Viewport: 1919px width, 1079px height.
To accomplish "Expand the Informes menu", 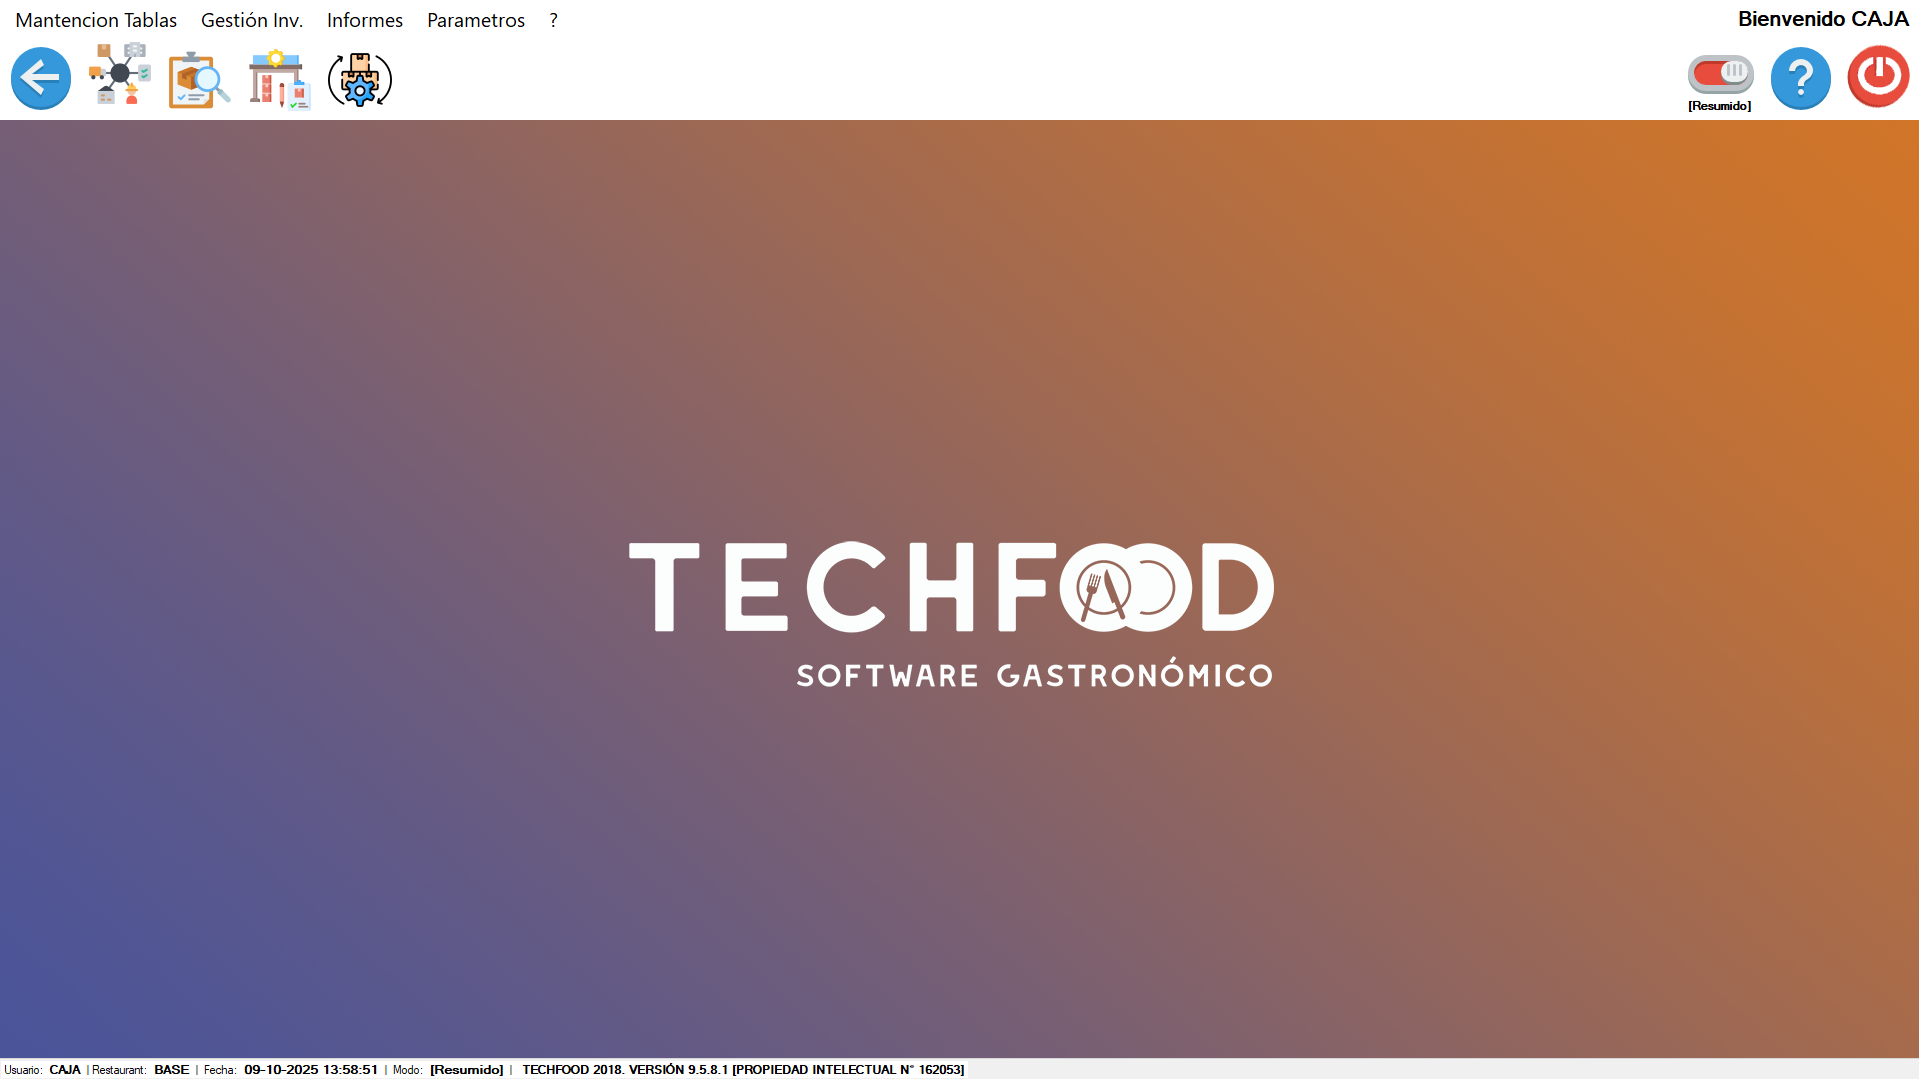I will [x=365, y=20].
